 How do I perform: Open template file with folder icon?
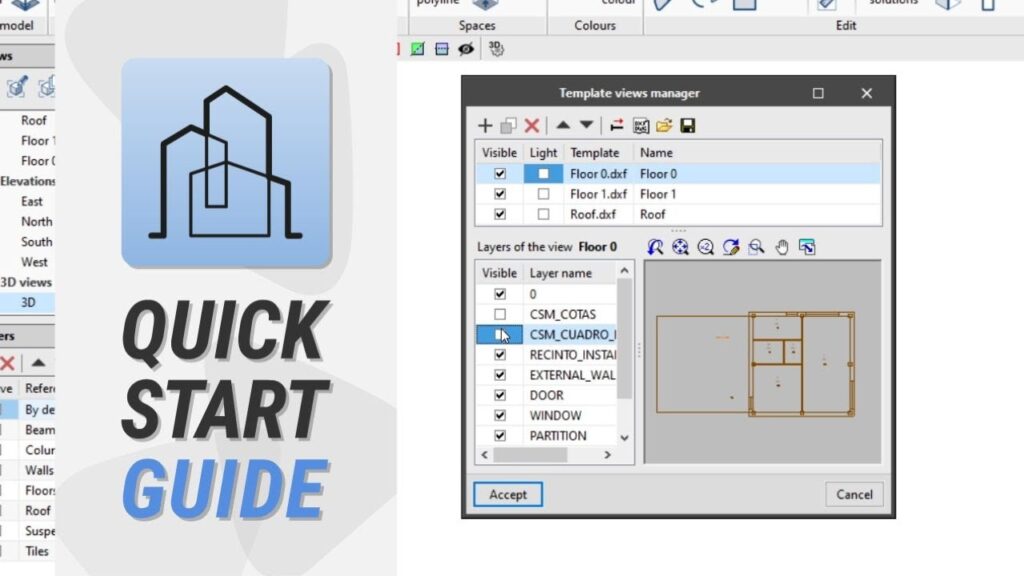coord(664,126)
